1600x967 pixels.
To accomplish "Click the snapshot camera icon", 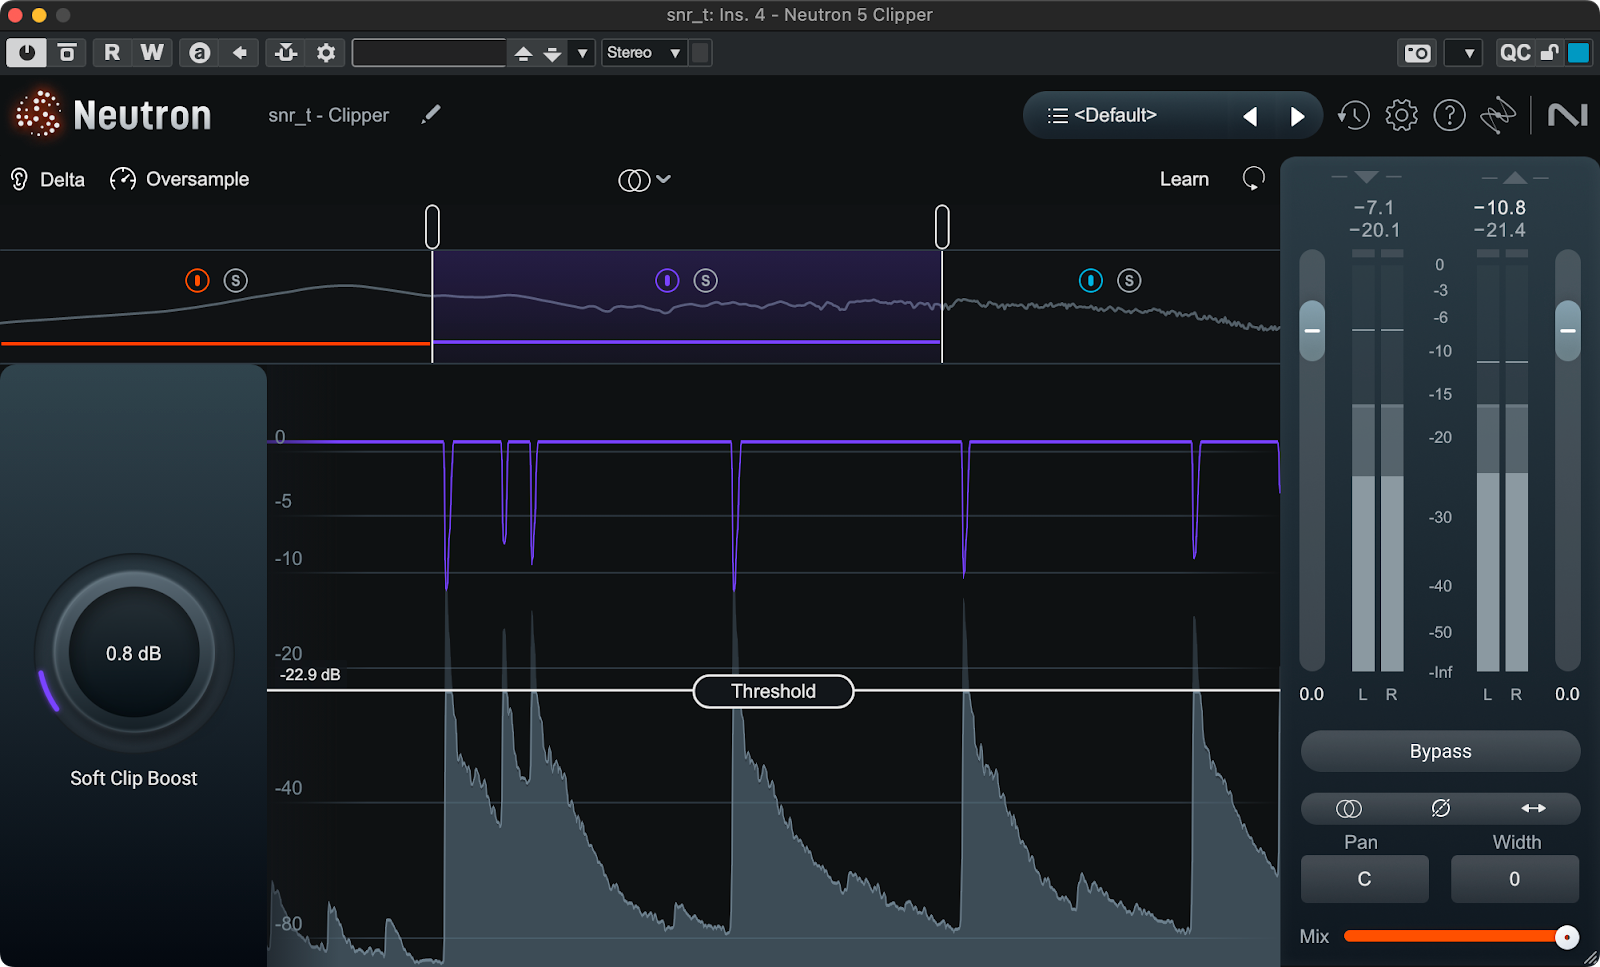I will click(1417, 53).
